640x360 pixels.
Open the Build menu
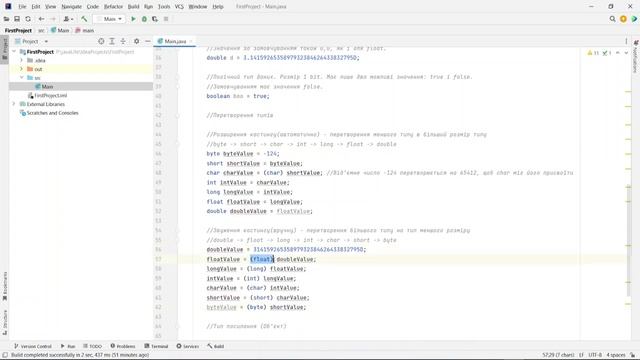coord(133,7)
